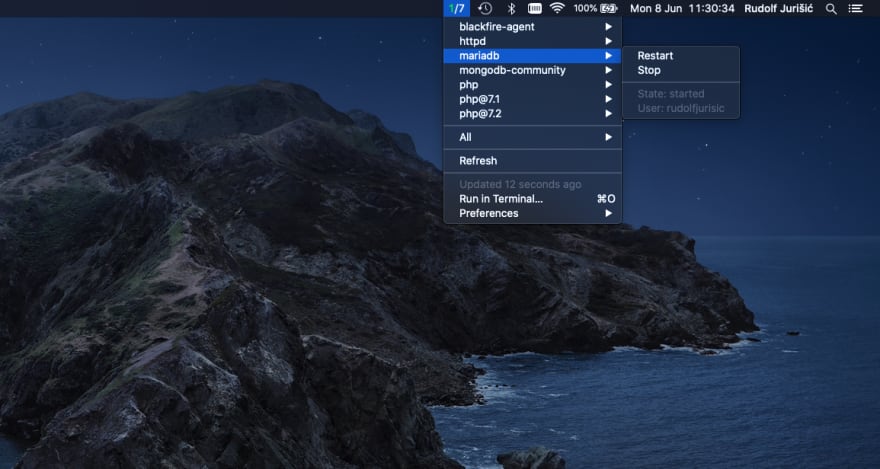Open the php service submenu

point(533,85)
